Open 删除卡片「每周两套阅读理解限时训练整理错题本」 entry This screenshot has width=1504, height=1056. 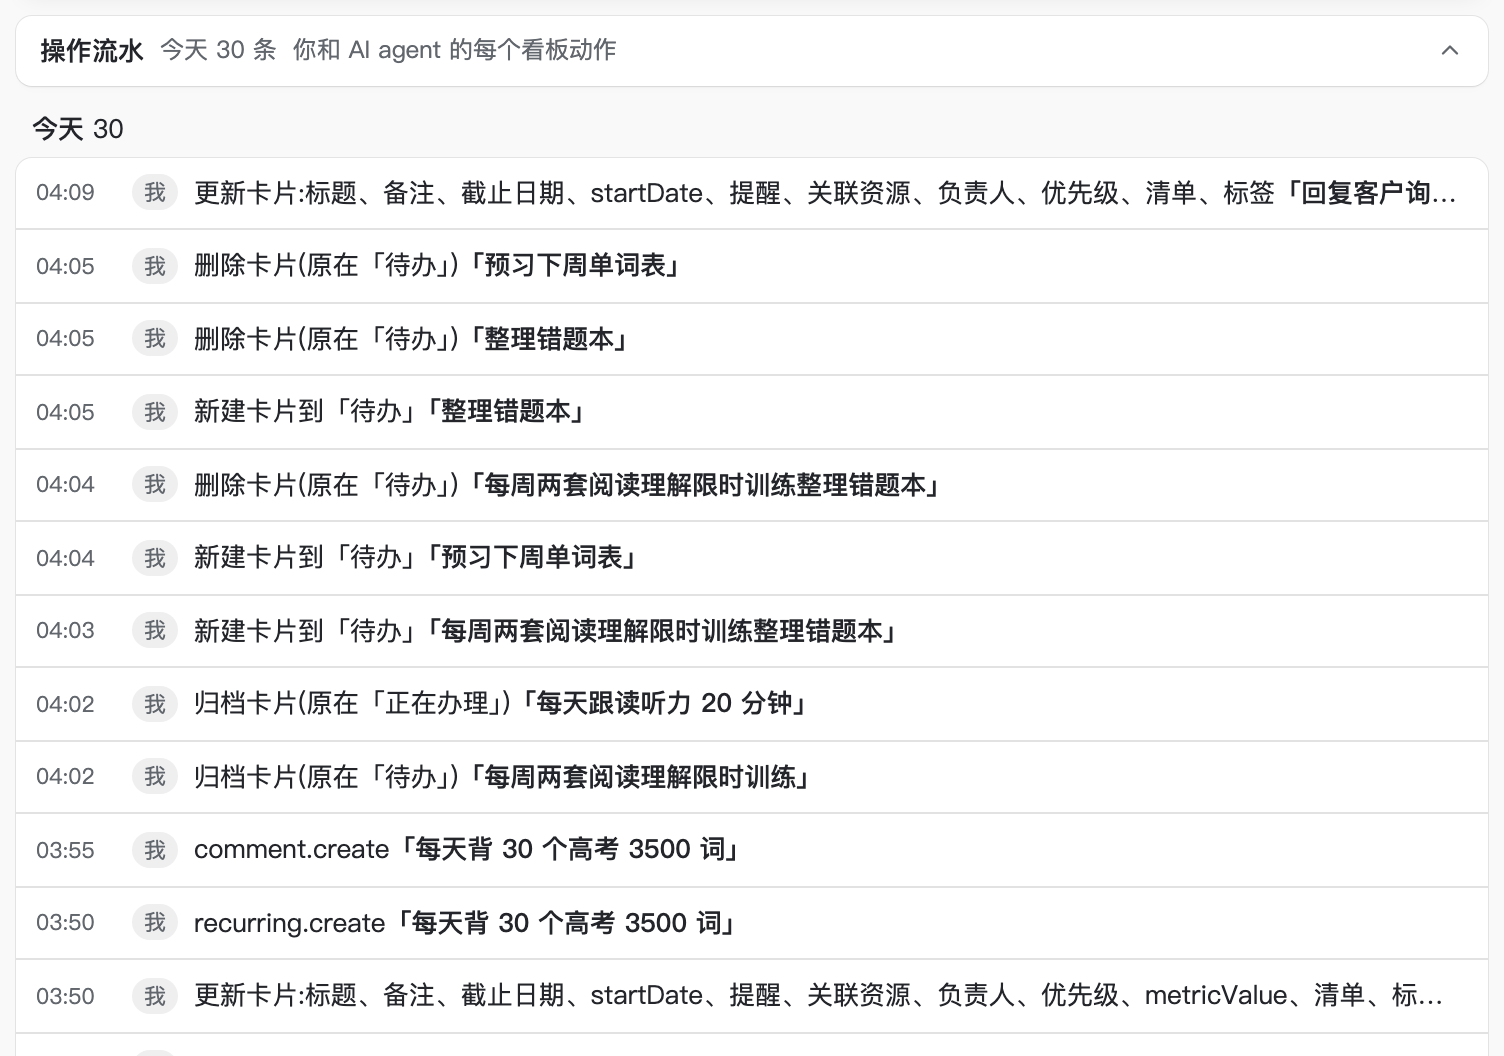(752, 485)
